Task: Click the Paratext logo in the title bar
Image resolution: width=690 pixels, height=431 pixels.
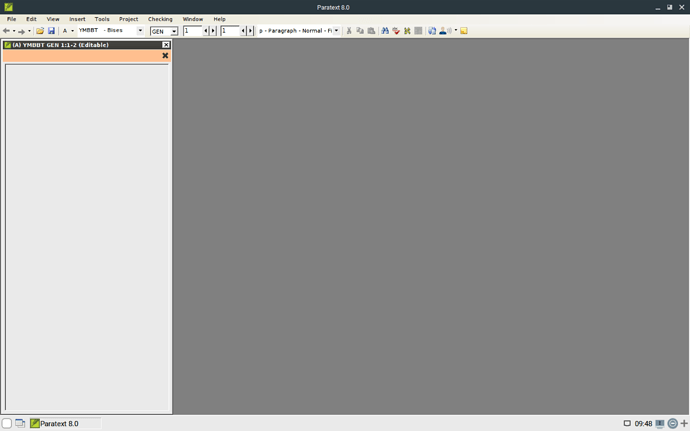Action: [x=8, y=7]
